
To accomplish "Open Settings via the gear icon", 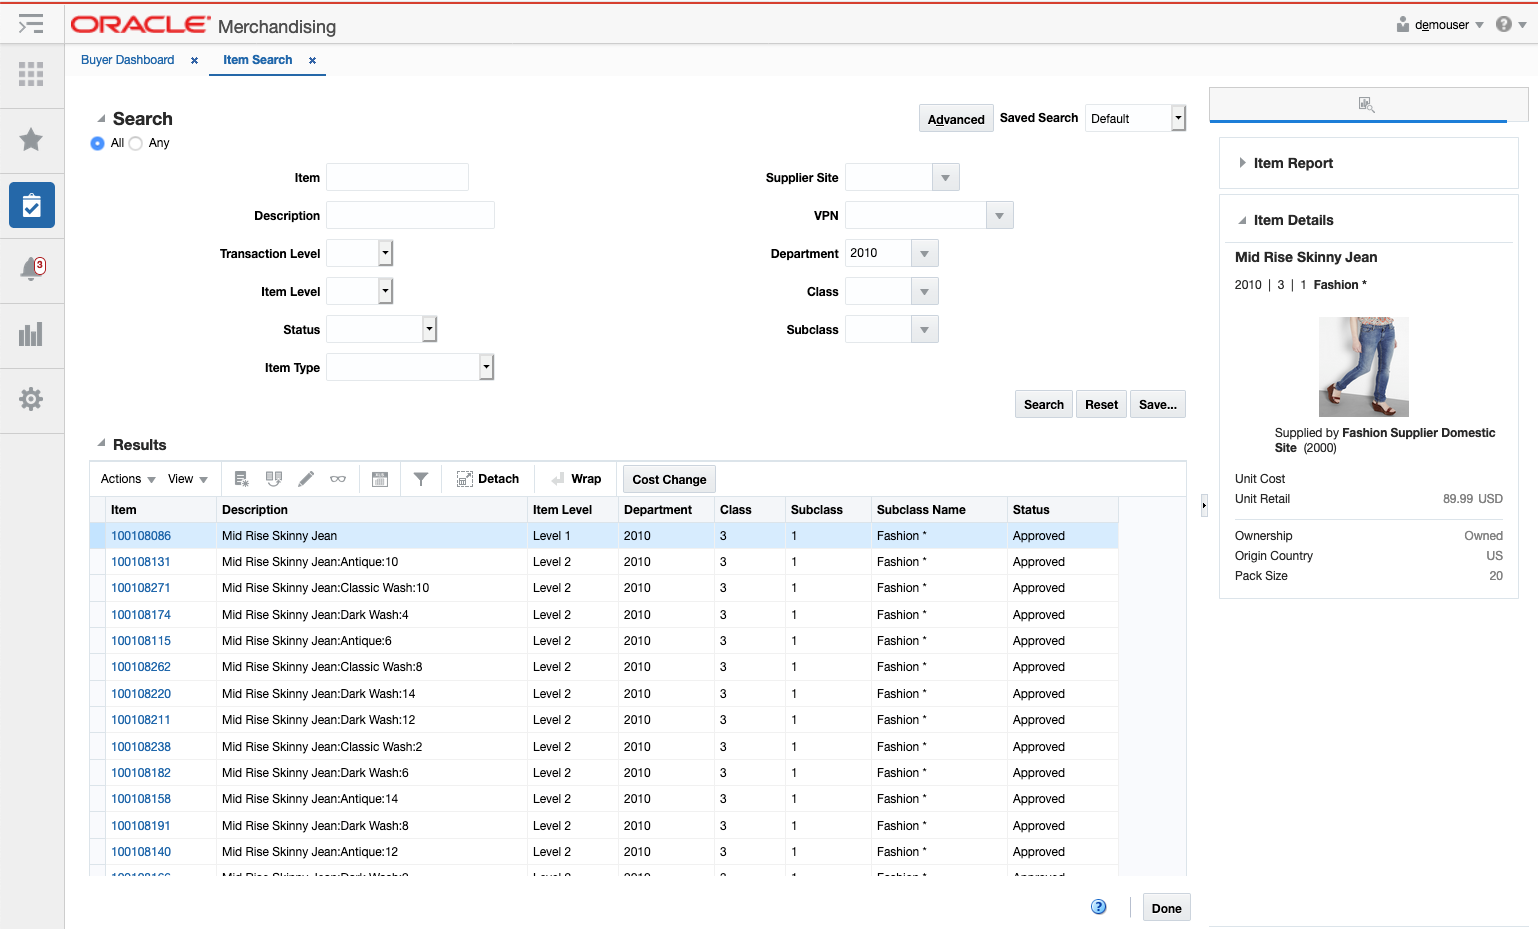I will coord(31,400).
